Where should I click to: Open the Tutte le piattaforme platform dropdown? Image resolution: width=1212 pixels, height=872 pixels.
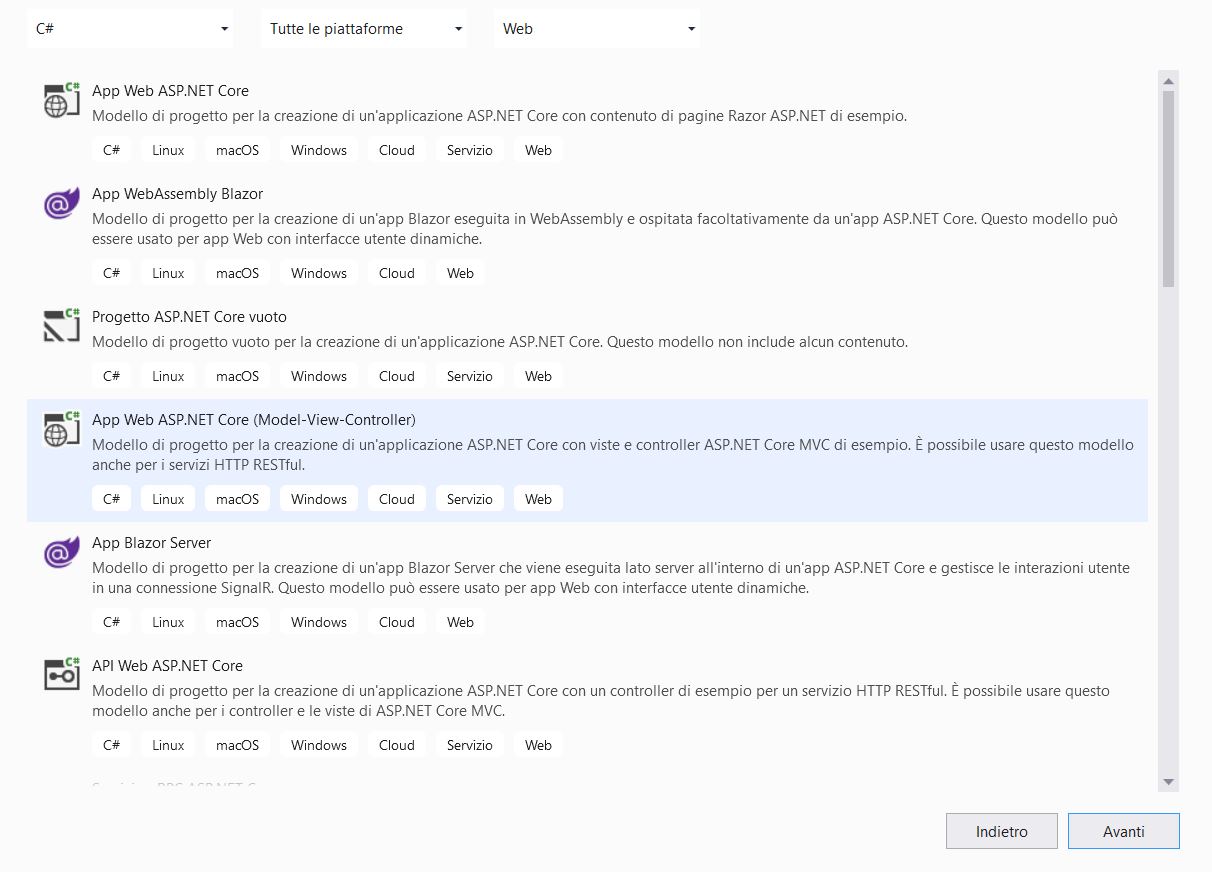coord(364,29)
